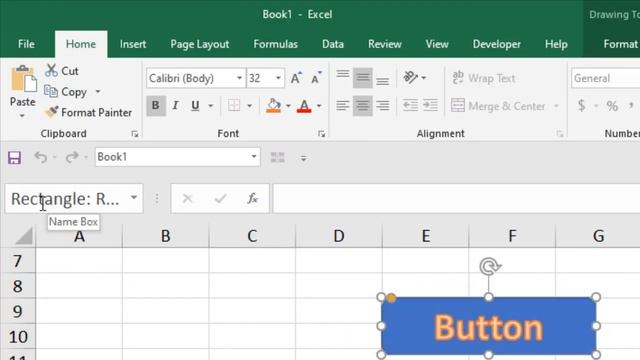The width and height of the screenshot is (640, 360).
Task: Open Font group dialog launcher
Action: (321, 134)
